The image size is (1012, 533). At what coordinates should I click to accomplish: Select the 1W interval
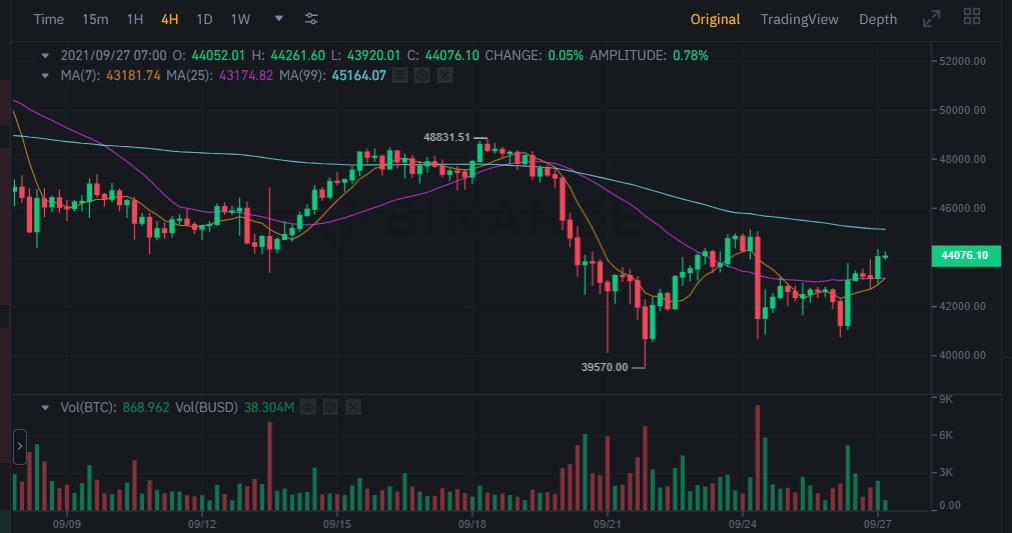tap(240, 19)
